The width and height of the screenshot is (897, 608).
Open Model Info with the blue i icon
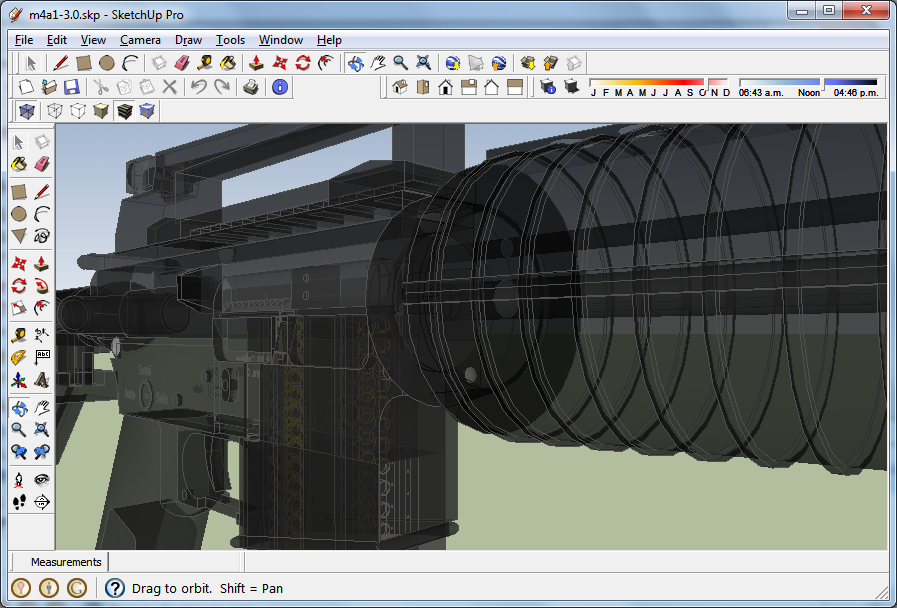tap(280, 87)
